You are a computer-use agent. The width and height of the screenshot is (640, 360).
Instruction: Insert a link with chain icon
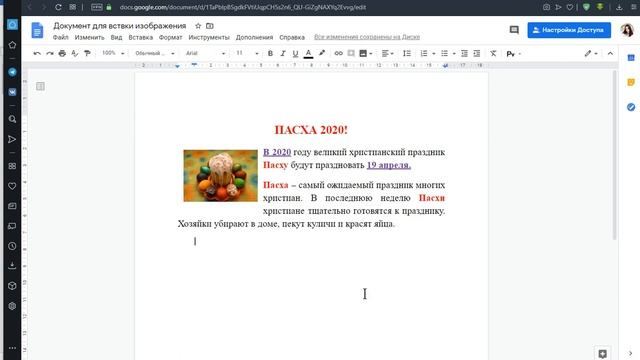[x=338, y=53]
